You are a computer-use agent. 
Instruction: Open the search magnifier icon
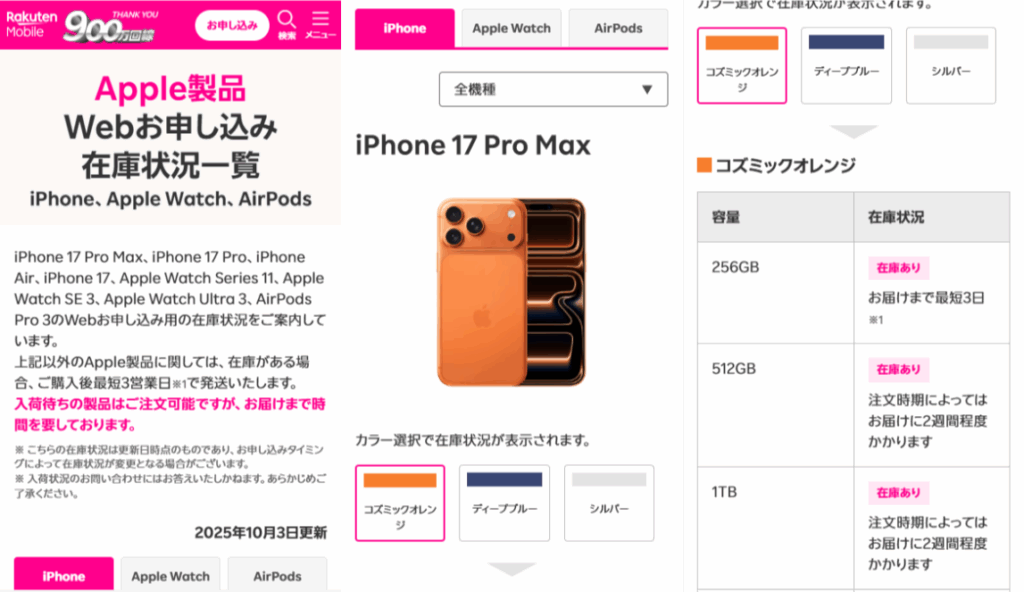pyautogui.click(x=287, y=25)
